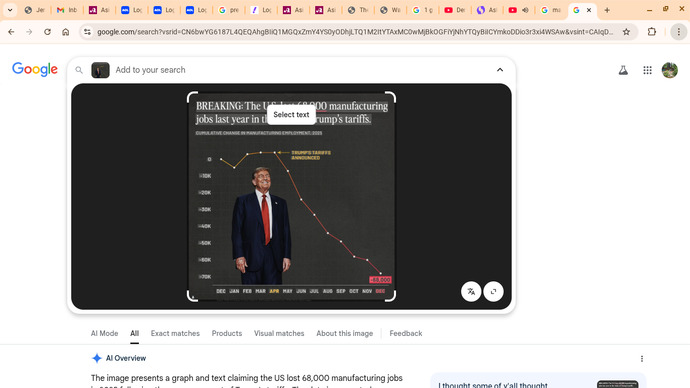Open a new browser tab
The width and height of the screenshot is (690, 388).
[x=607, y=10]
